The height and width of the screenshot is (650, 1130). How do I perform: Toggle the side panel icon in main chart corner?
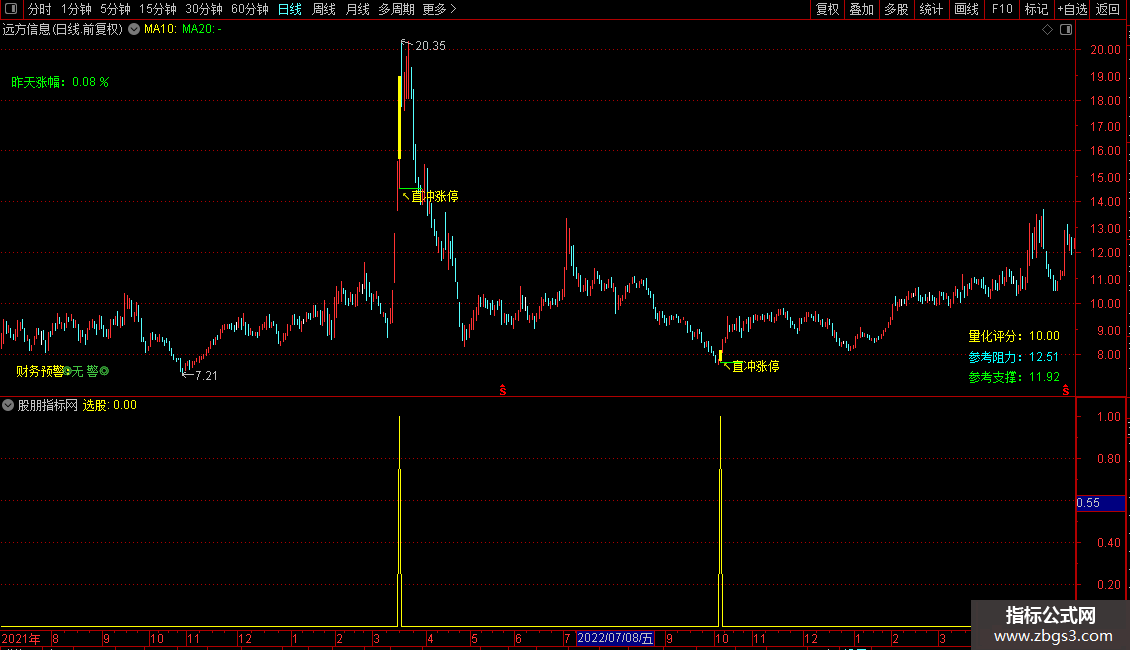pyautogui.click(x=1066, y=30)
